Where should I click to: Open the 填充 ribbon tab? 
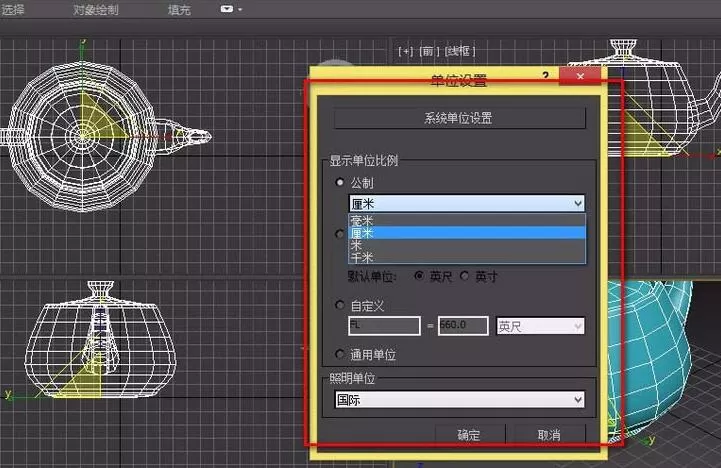(x=179, y=10)
